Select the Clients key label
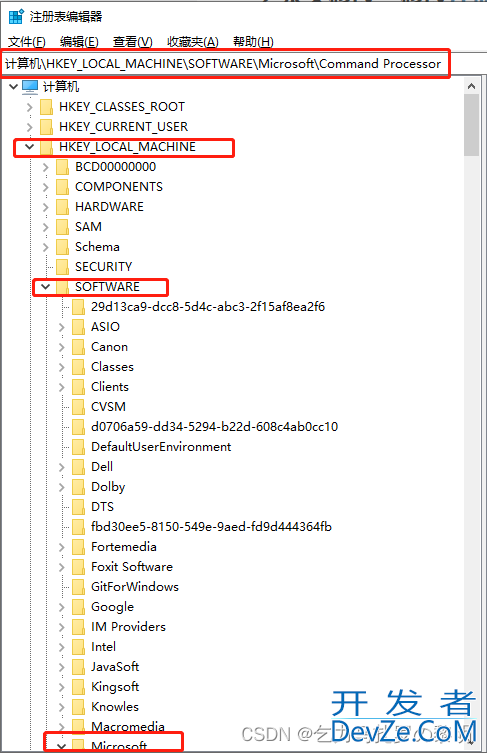 tap(110, 387)
